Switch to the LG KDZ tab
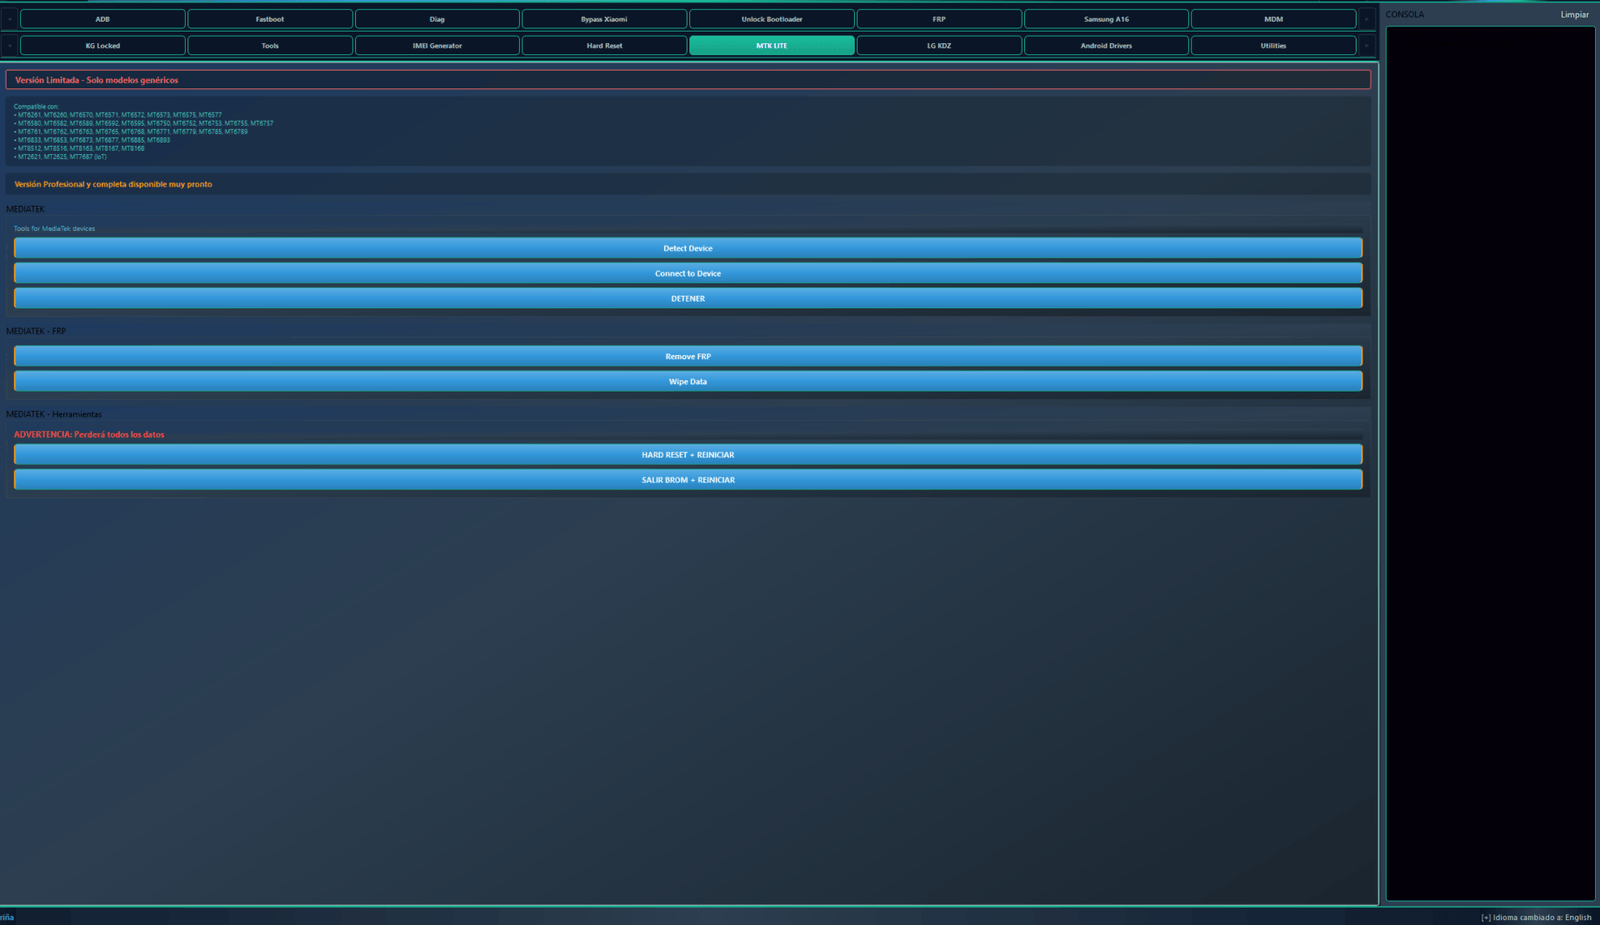This screenshot has height=925, width=1600. point(938,46)
